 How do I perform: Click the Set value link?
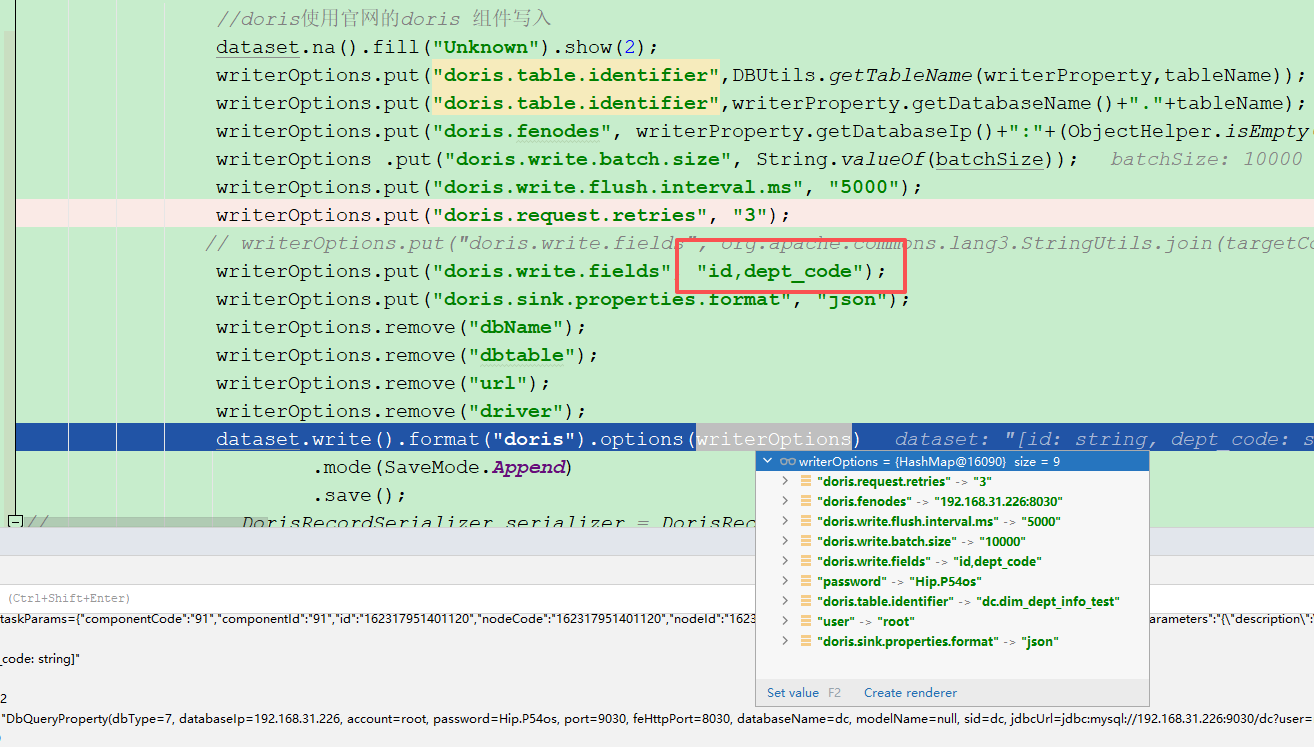792,692
